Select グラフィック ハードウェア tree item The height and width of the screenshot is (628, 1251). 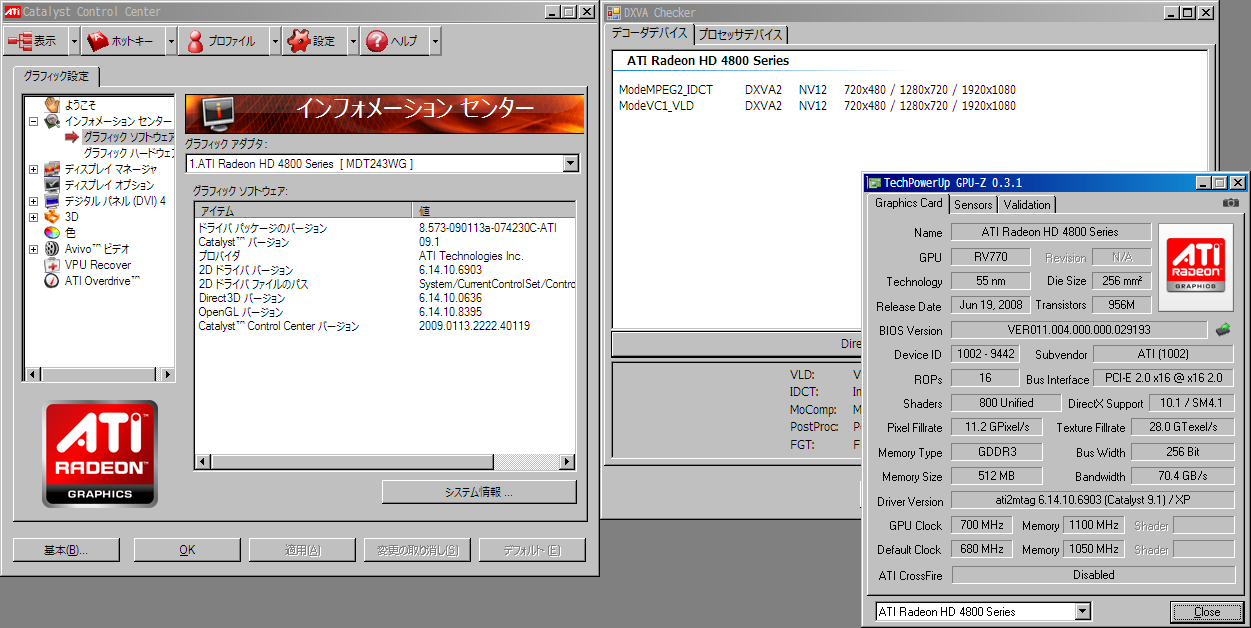[128, 153]
